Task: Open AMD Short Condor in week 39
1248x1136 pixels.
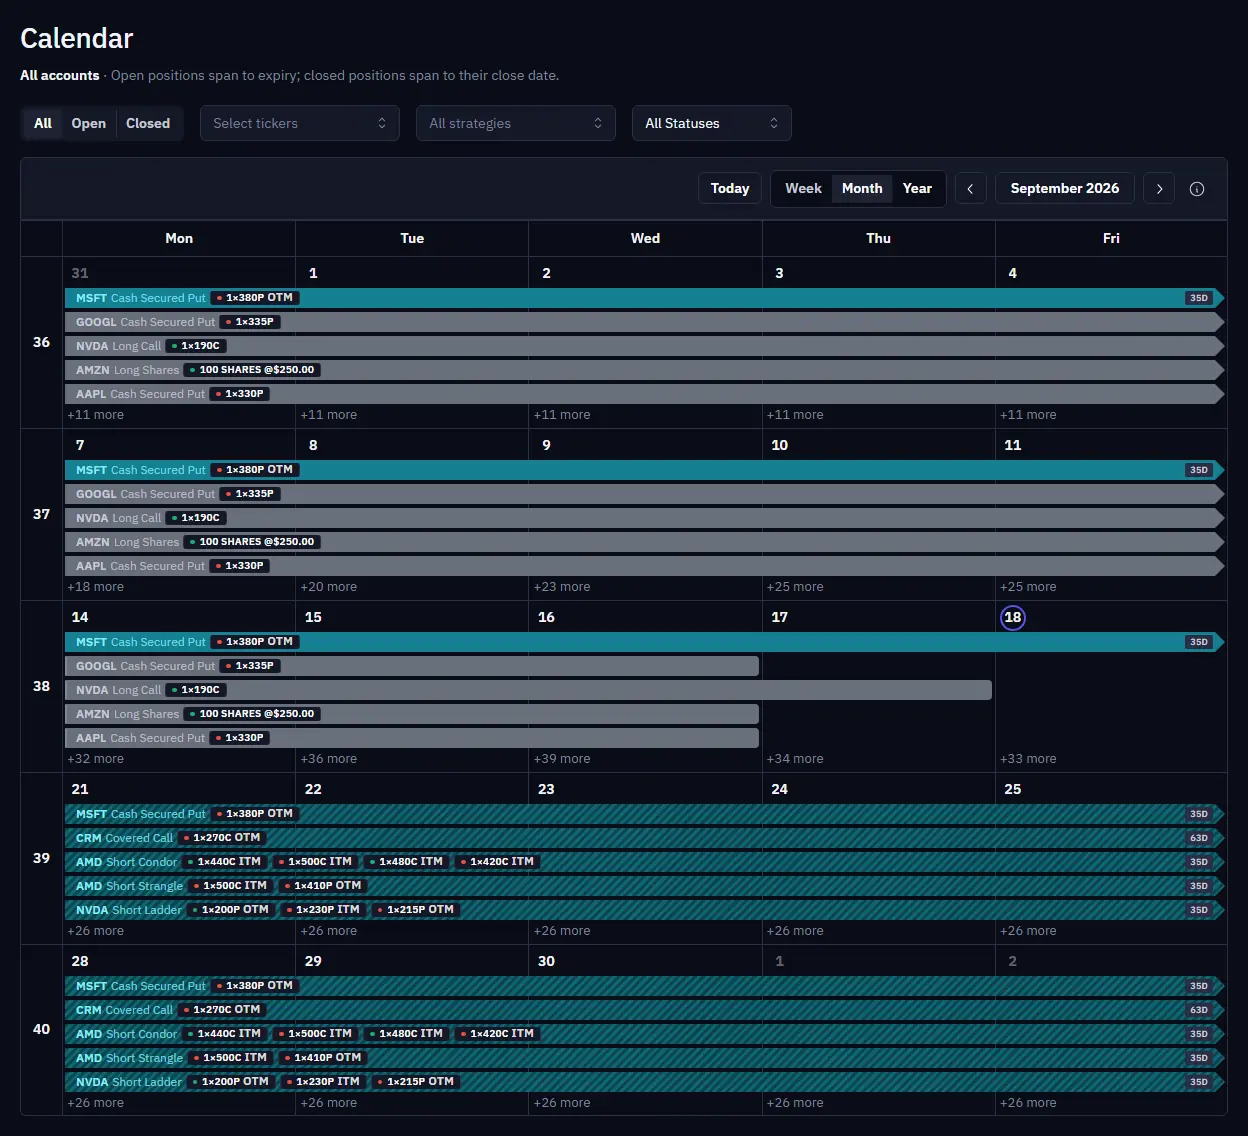Action: pos(645,862)
